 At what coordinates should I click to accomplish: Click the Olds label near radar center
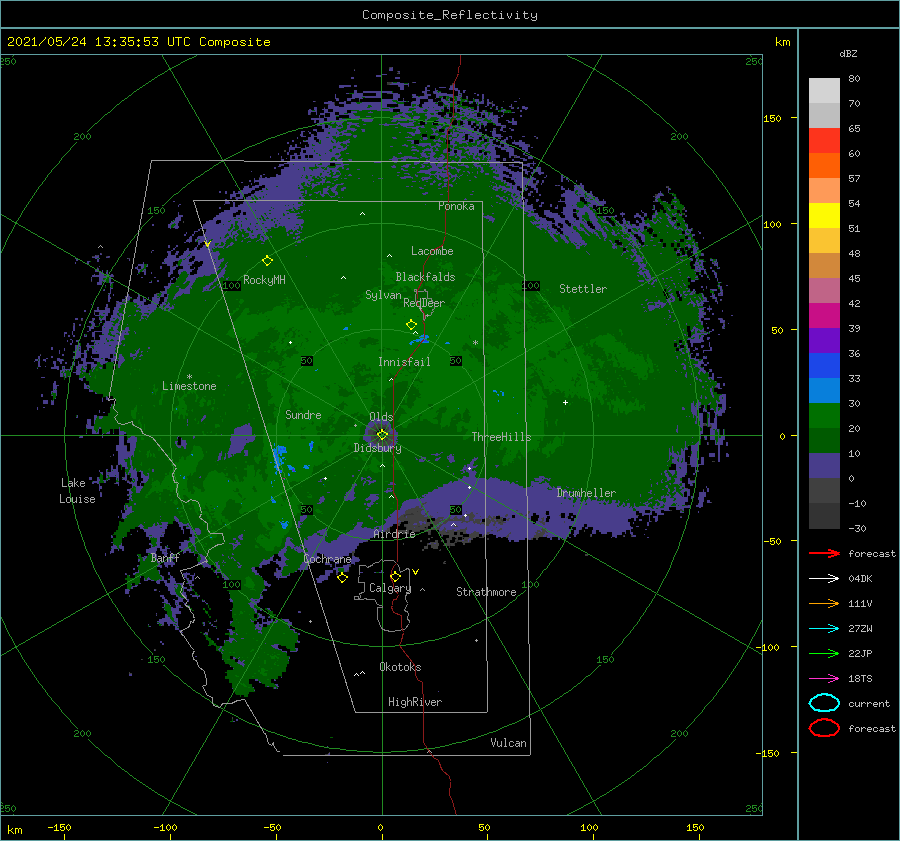381,417
